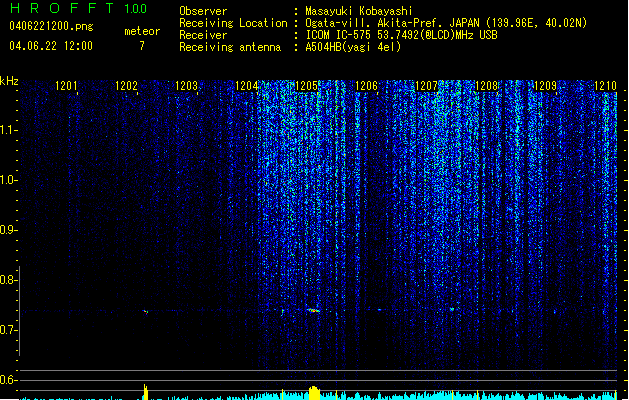Click the meteor count 7
Image resolution: width=629 pixels, height=400 pixels.
point(142,46)
